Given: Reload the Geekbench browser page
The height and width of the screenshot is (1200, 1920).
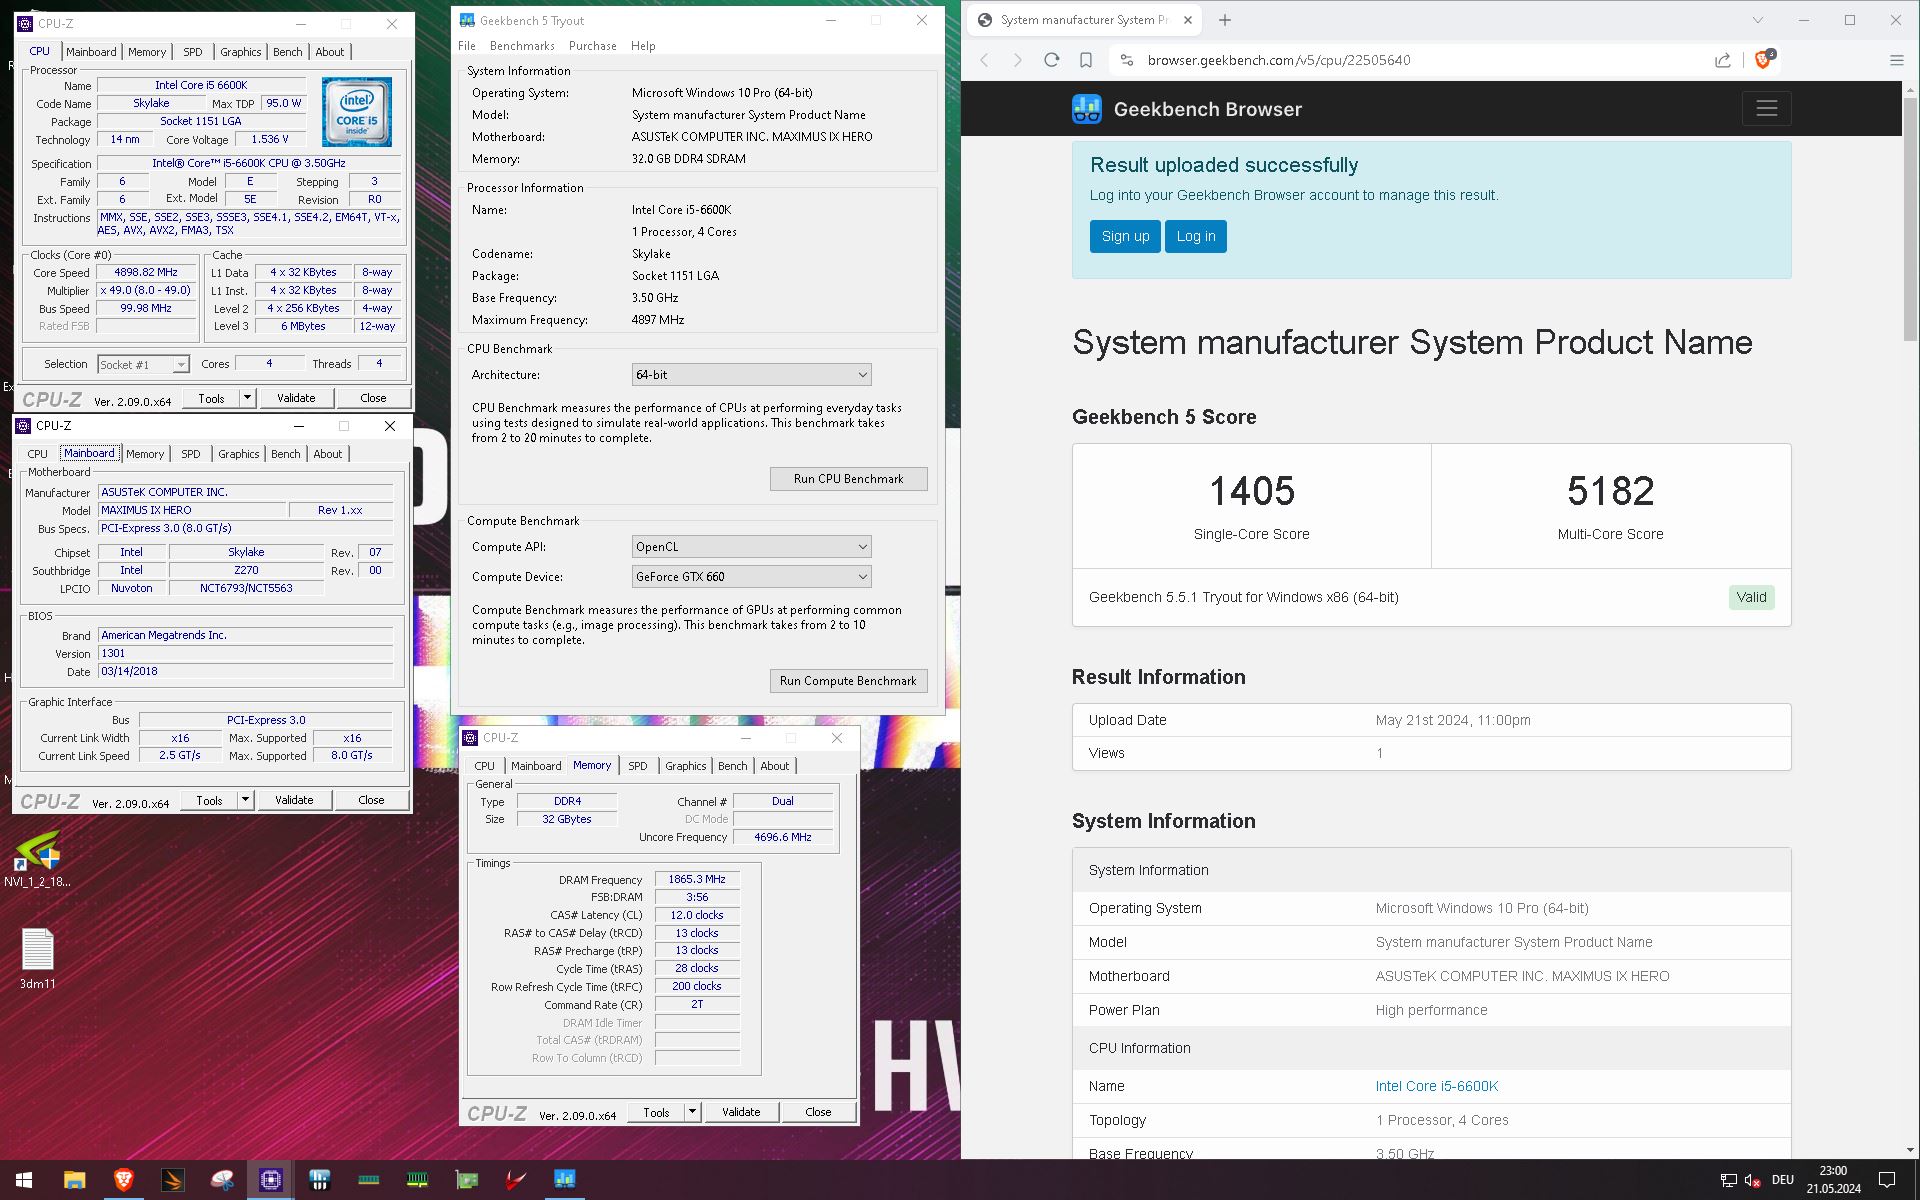Looking at the screenshot, I should pyautogui.click(x=1051, y=60).
